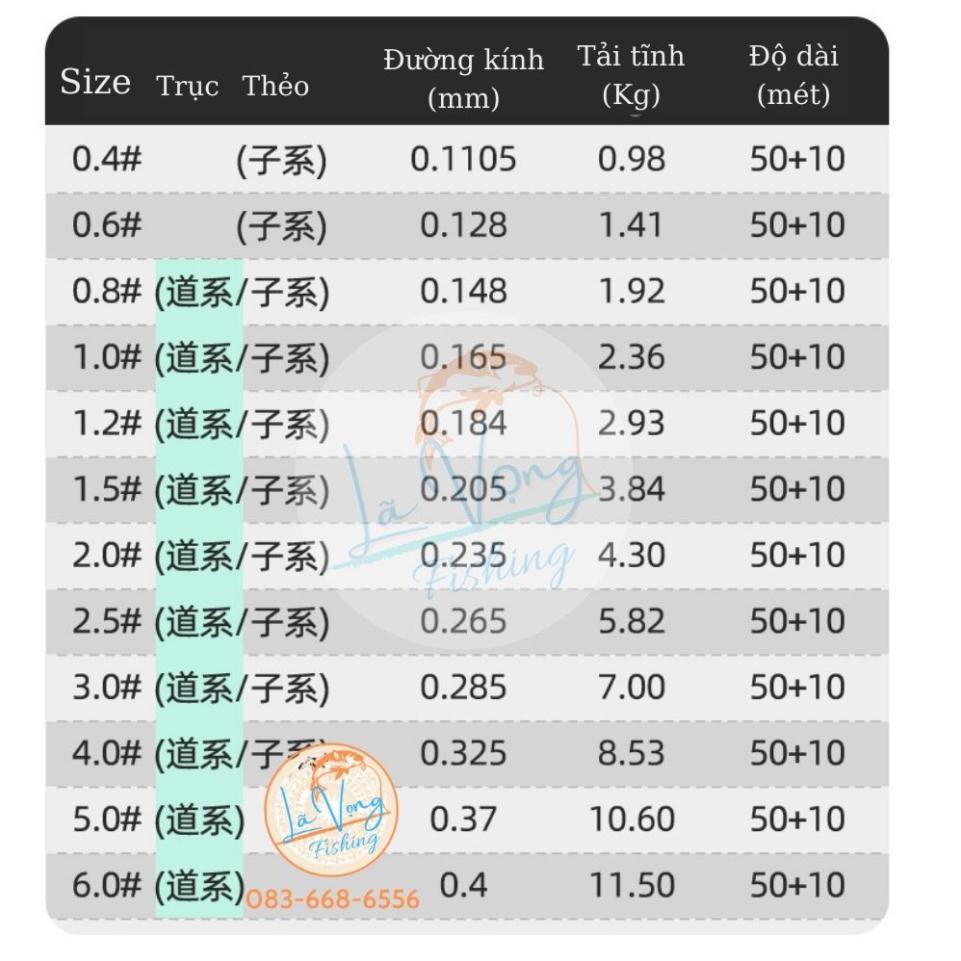
Task: Select the Size column header
Action: pyautogui.click(x=95, y=82)
